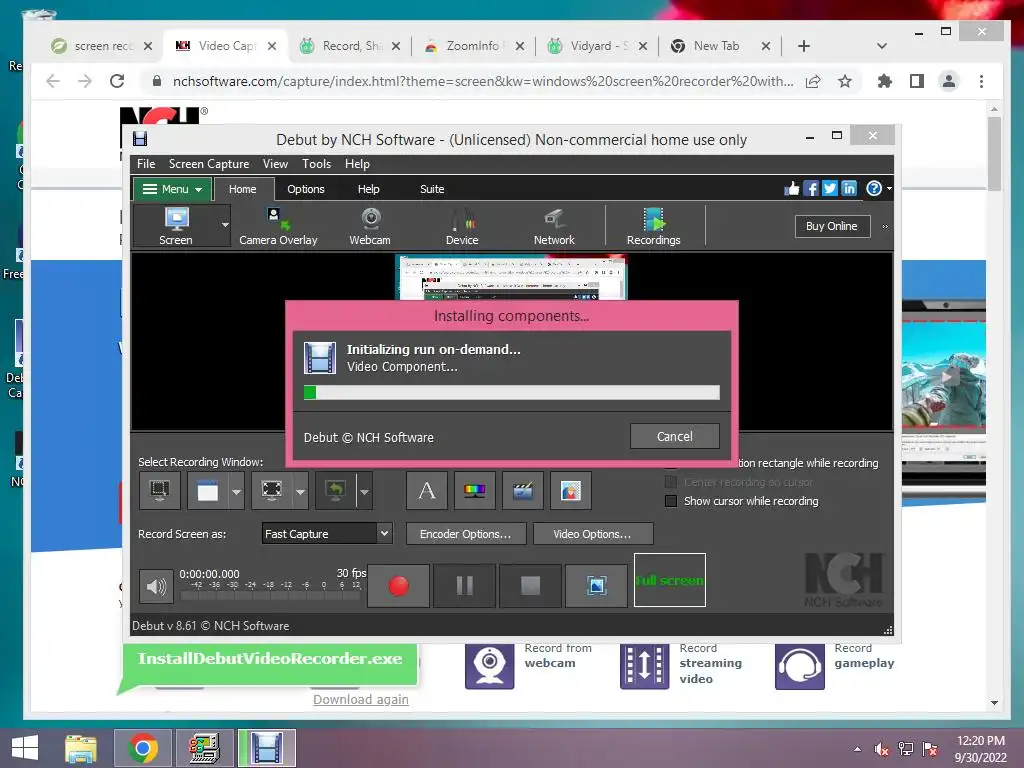Choose window selection recording icon
The image size is (1024, 768).
coord(208,490)
